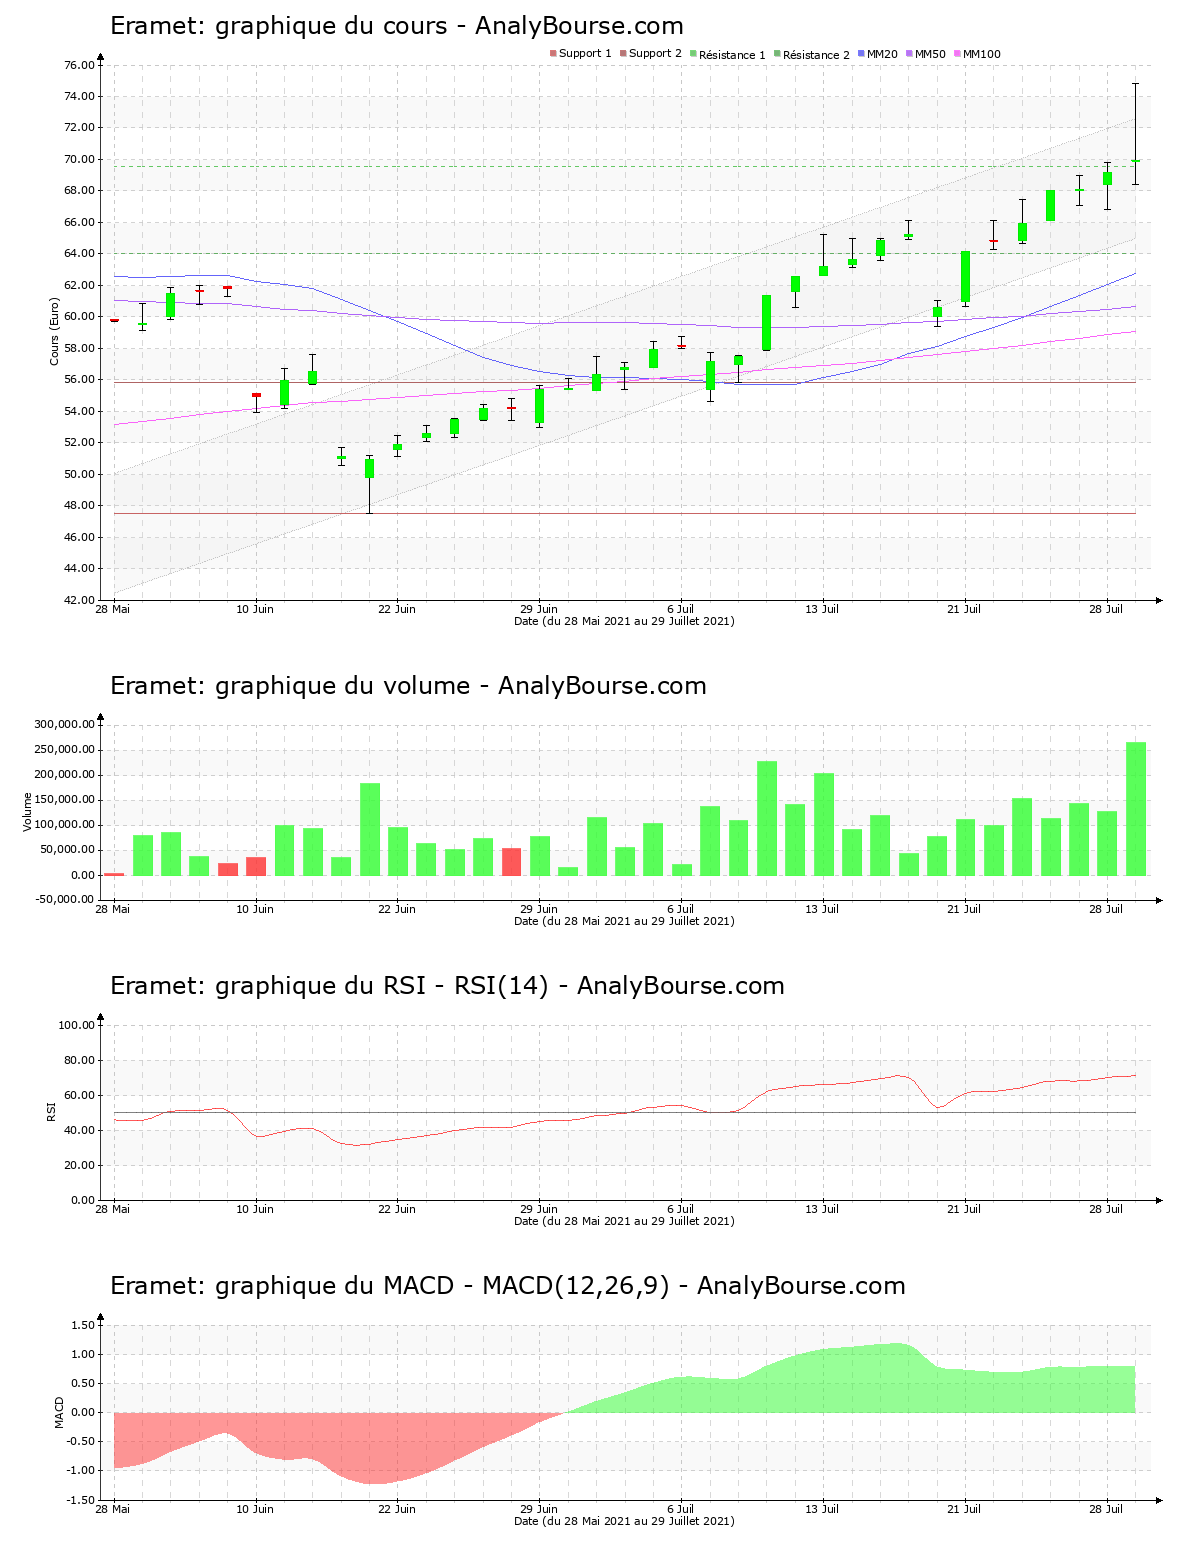This screenshot has width=1200, height=1550.
Task: Select the MM50 legend label
Action: tap(930, 54)
